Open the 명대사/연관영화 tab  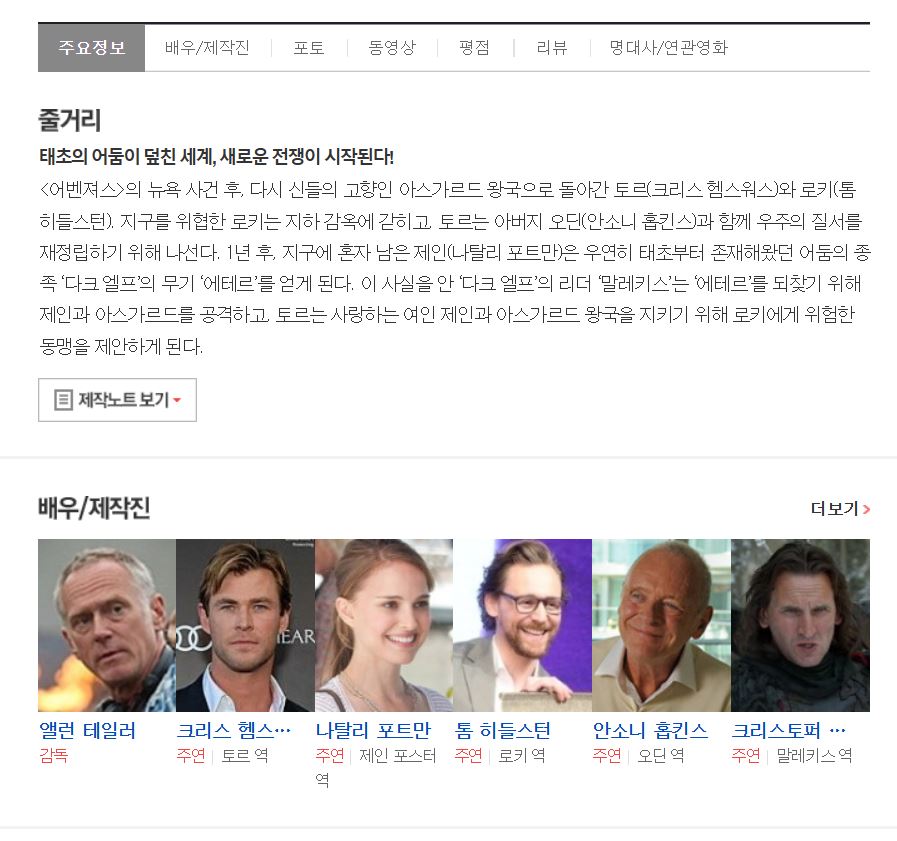pos(669,47)
